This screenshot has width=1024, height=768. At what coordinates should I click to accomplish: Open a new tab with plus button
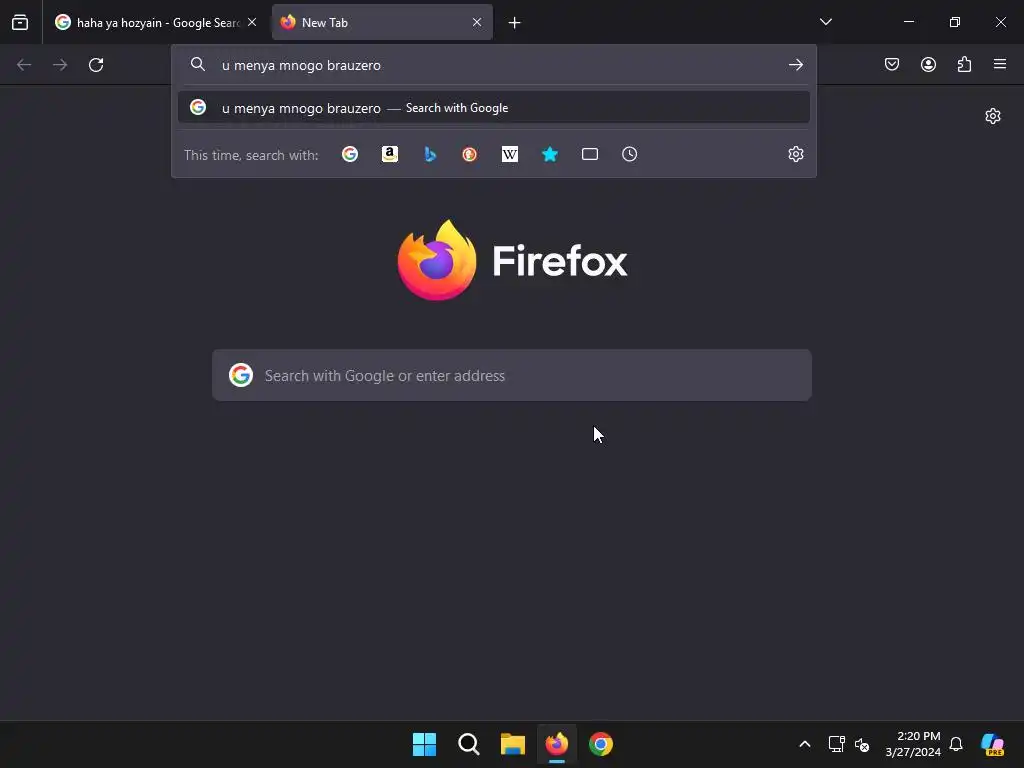[x=515, y=23]
